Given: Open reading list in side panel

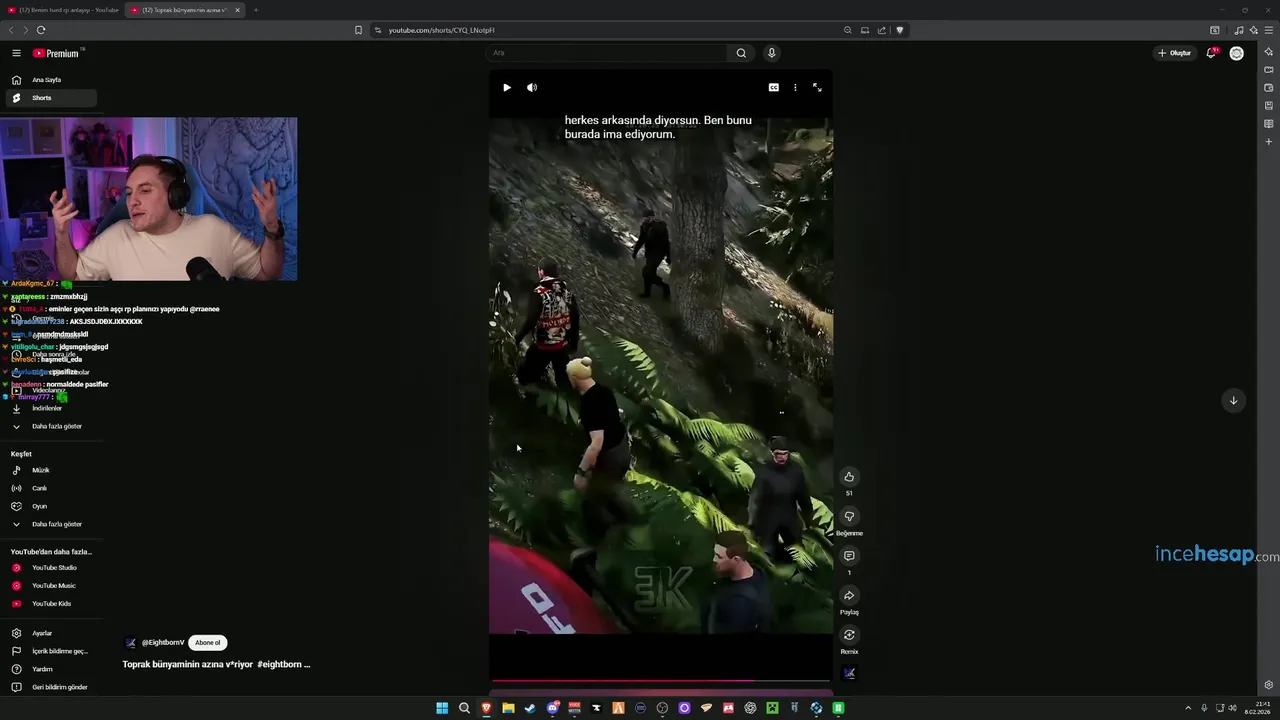Looking at the screenshot, I should [1269, 124].
